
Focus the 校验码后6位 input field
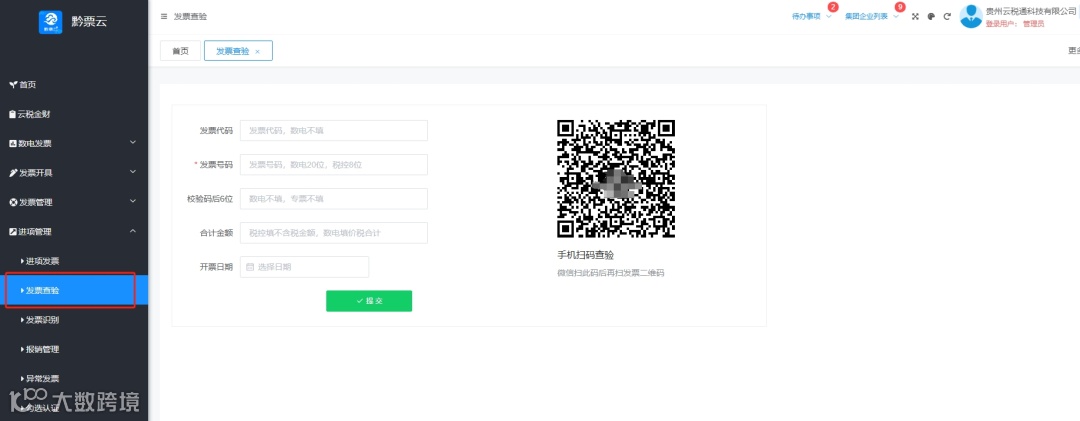pyautogui.click(x=334, y=198)
